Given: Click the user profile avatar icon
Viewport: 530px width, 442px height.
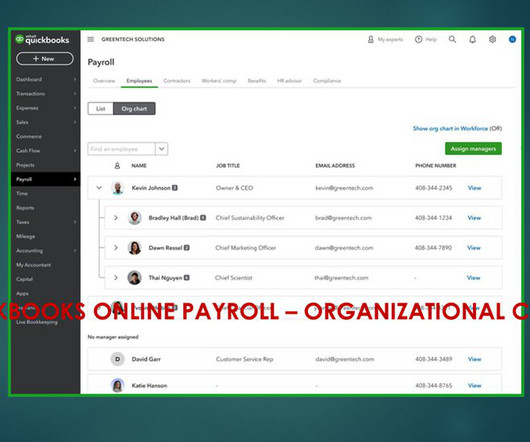Looking at the screenshot, I should pyautogui.click(x=512, y=39).
